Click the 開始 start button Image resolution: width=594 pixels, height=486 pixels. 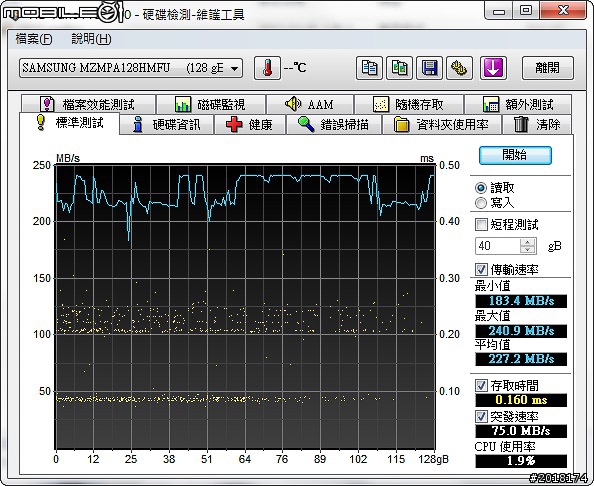click(x=515, y=155)
